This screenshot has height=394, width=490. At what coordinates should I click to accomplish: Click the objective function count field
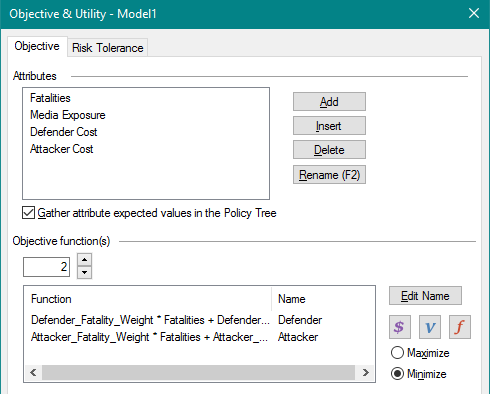click(x=46, y=267)
